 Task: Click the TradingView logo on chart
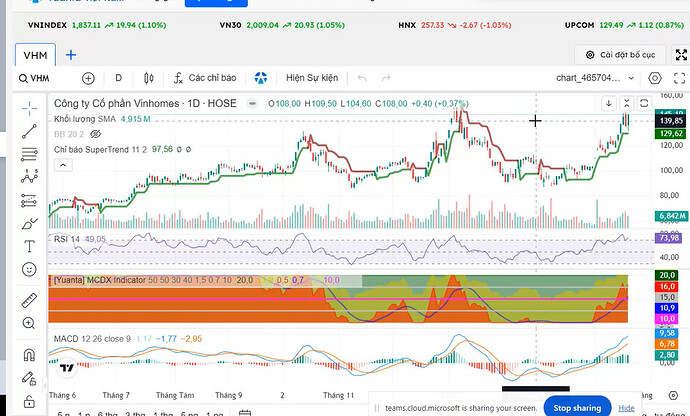pyautogui.click(x=67, y=368)
